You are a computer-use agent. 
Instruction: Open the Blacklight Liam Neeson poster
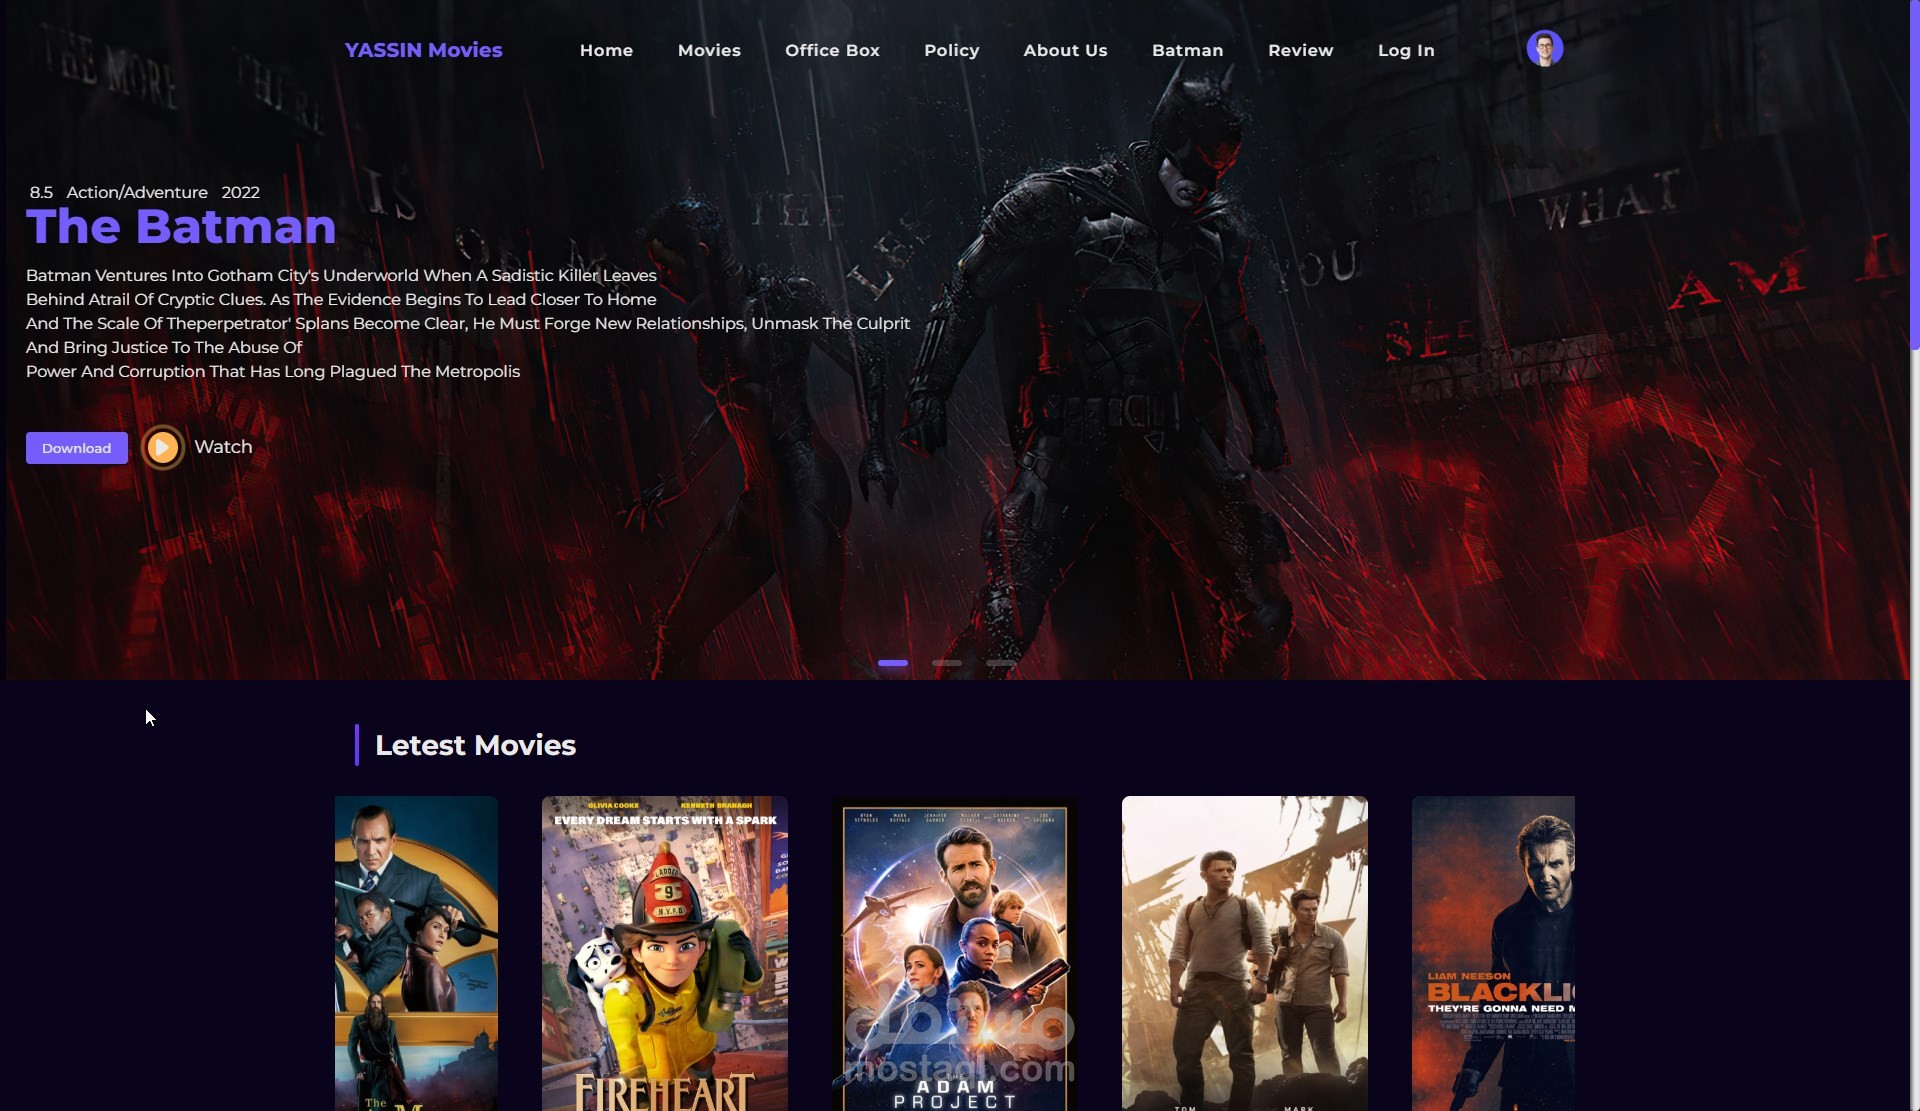coord(1493,953)
